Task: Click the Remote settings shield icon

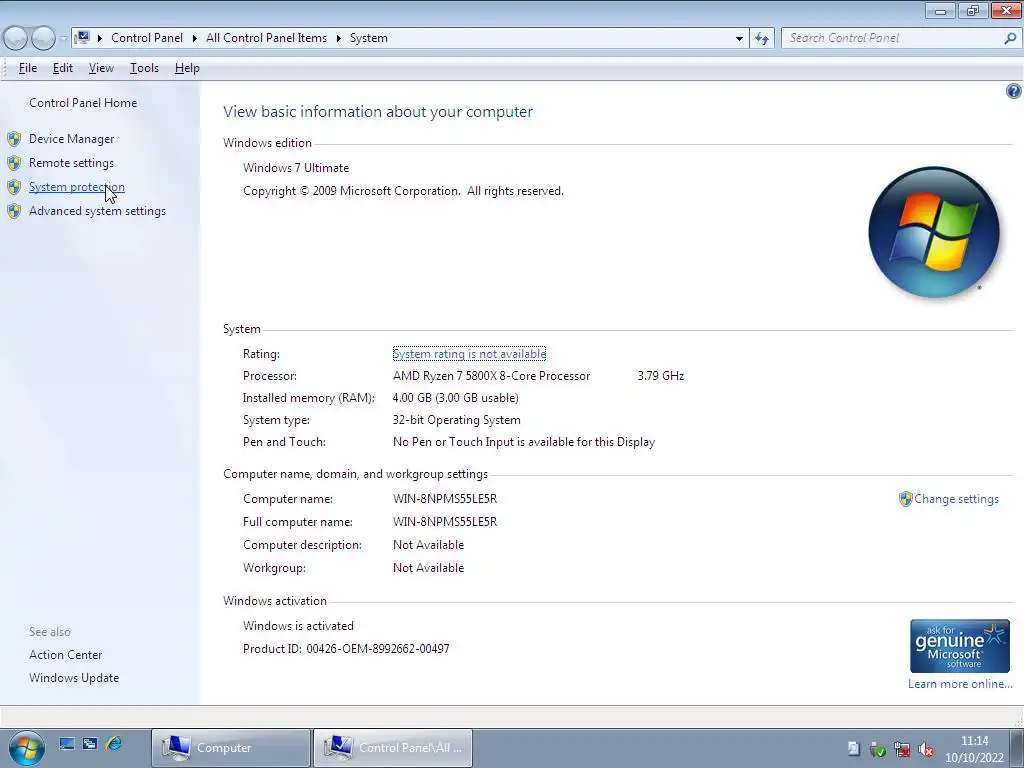Action: [x=14, y=163]
